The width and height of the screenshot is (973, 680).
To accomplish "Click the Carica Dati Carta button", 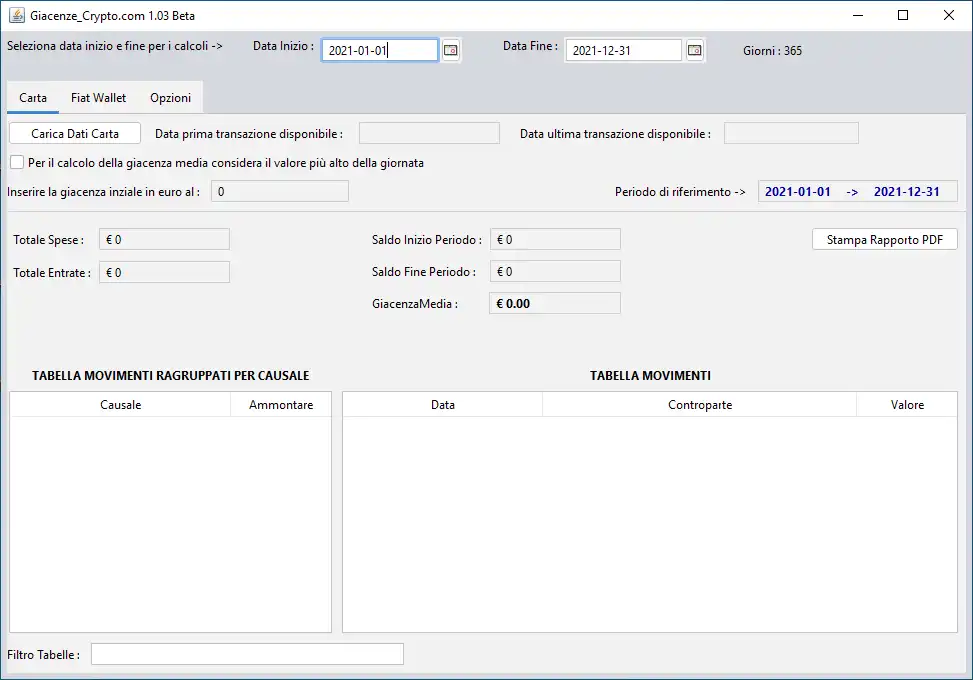I will 74,133.
